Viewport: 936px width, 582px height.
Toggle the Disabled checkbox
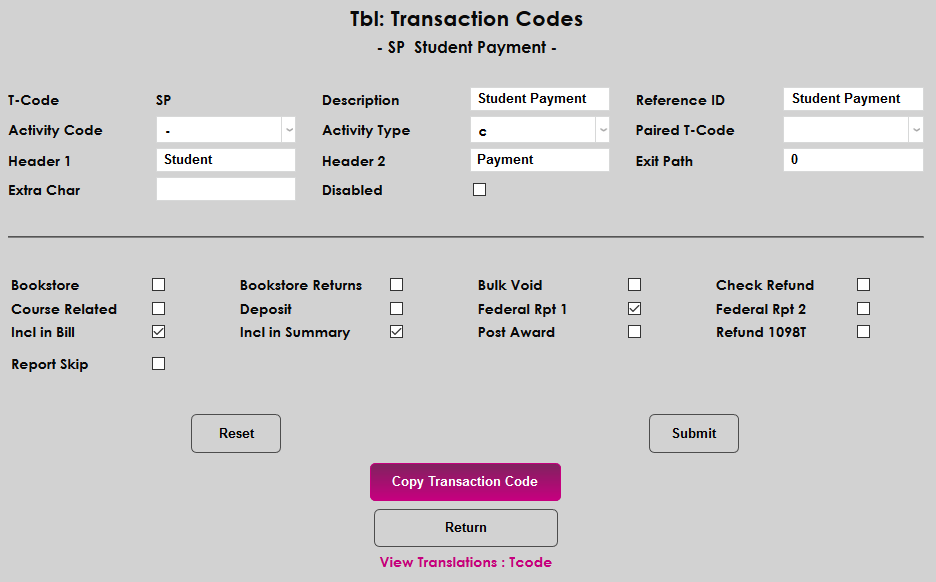[x=480, y=190]
